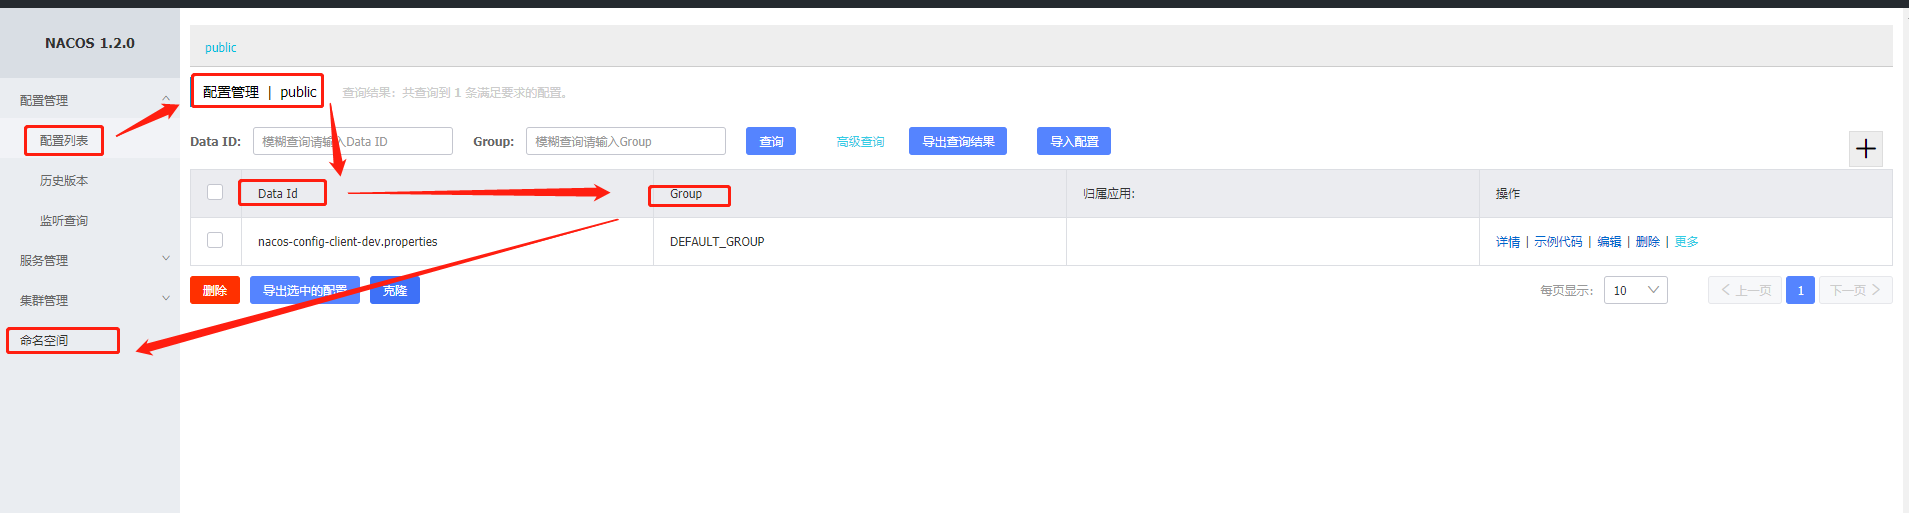The height and width of the screenshot is (513, 1909).
Task: Select the public namespace tab
Action: pos(221,48)
